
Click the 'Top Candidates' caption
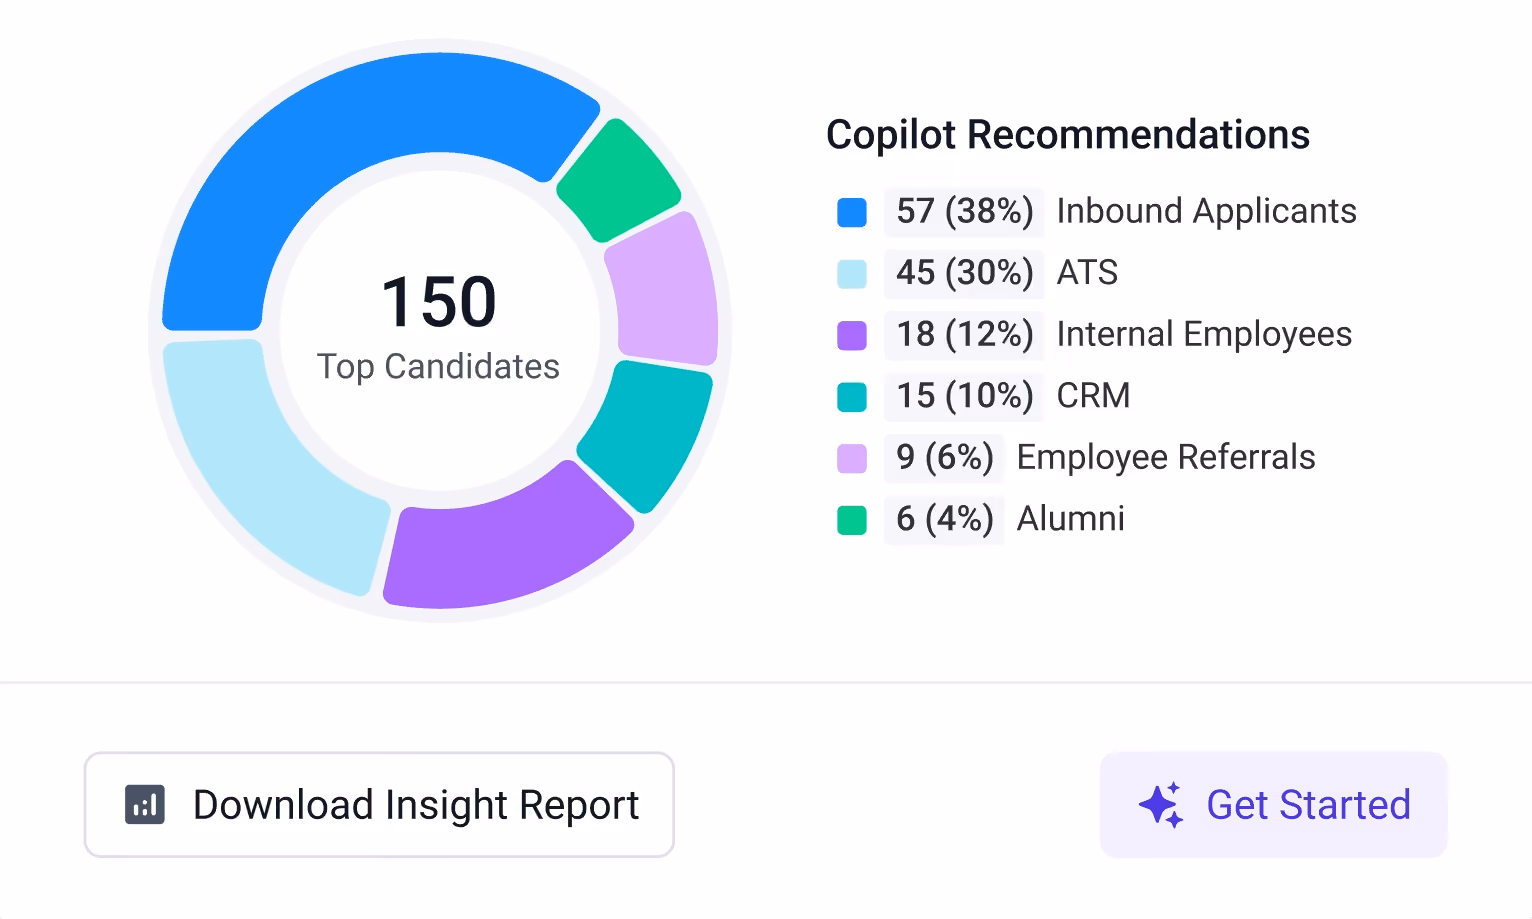[x=439, y=367]
